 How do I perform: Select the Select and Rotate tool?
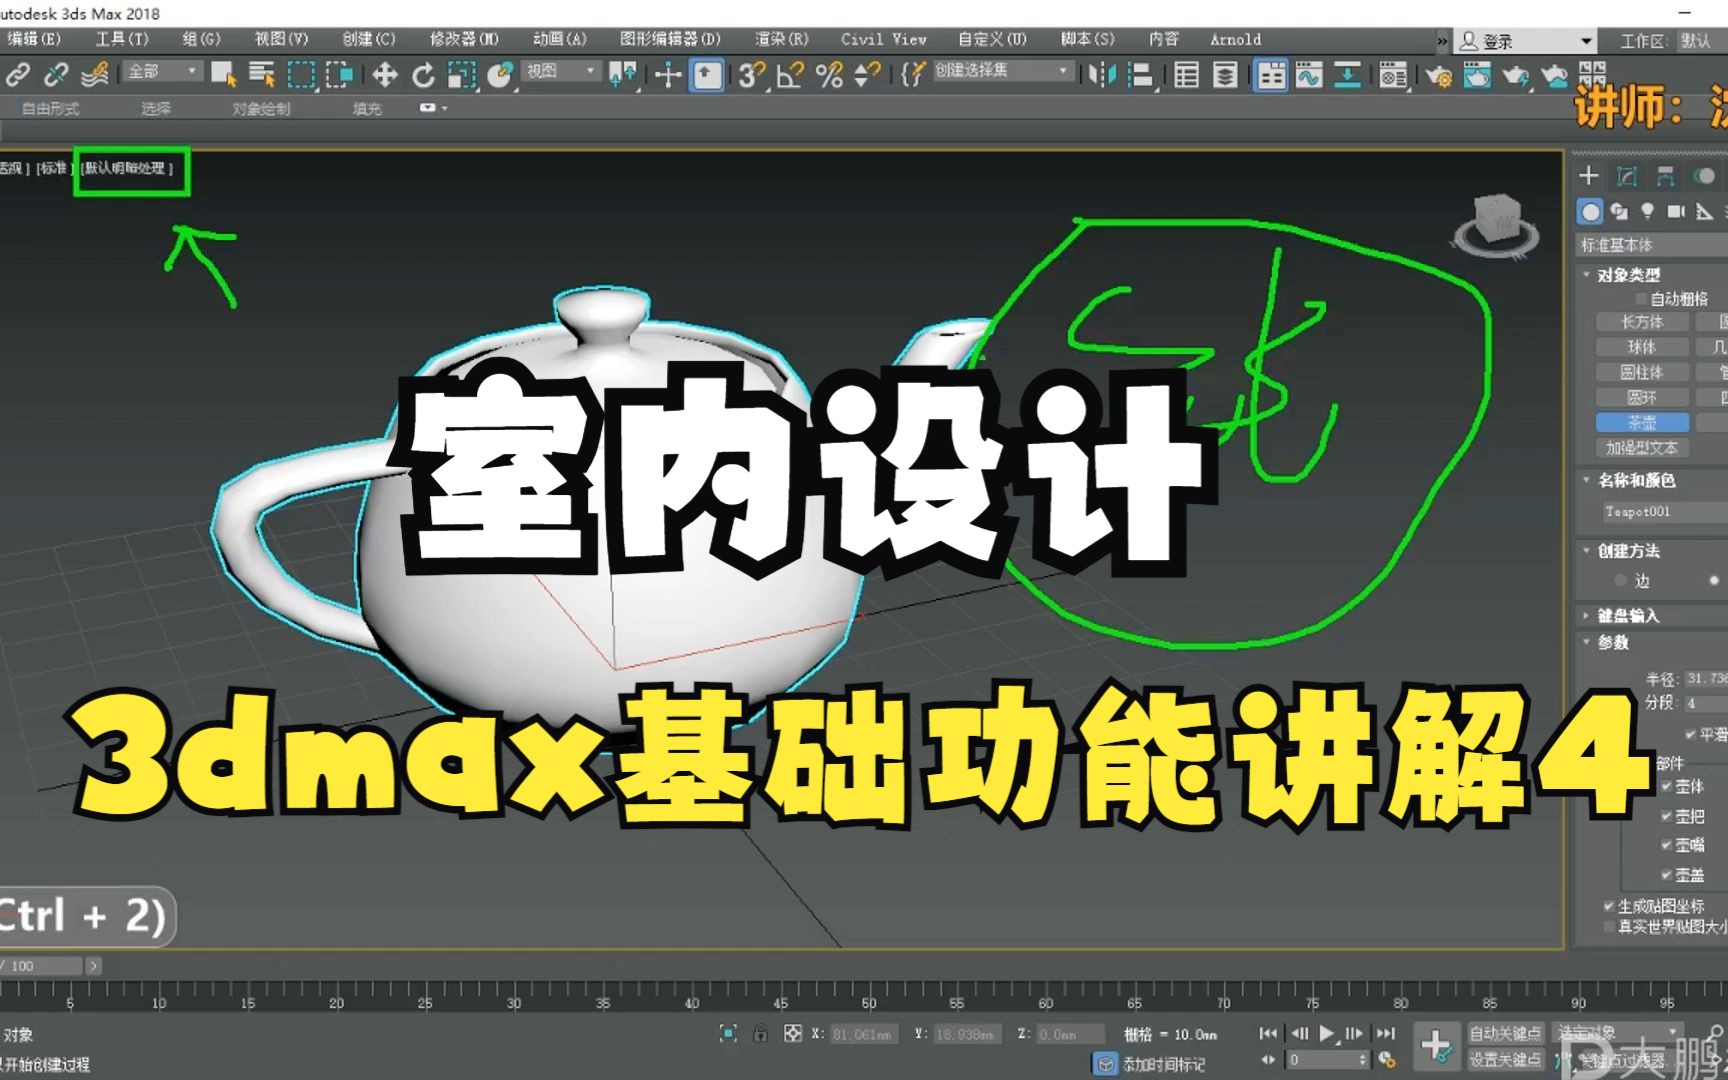click(424, 74)
